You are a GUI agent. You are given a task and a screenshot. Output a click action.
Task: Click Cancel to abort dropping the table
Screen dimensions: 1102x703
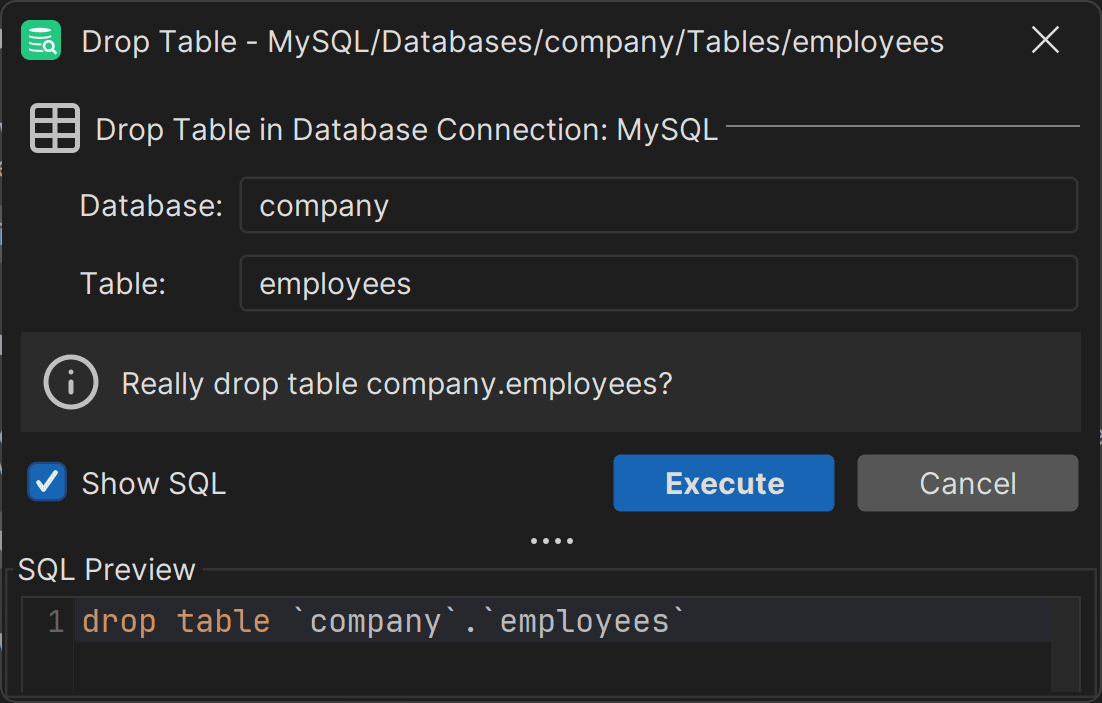(x=967, y=483)
